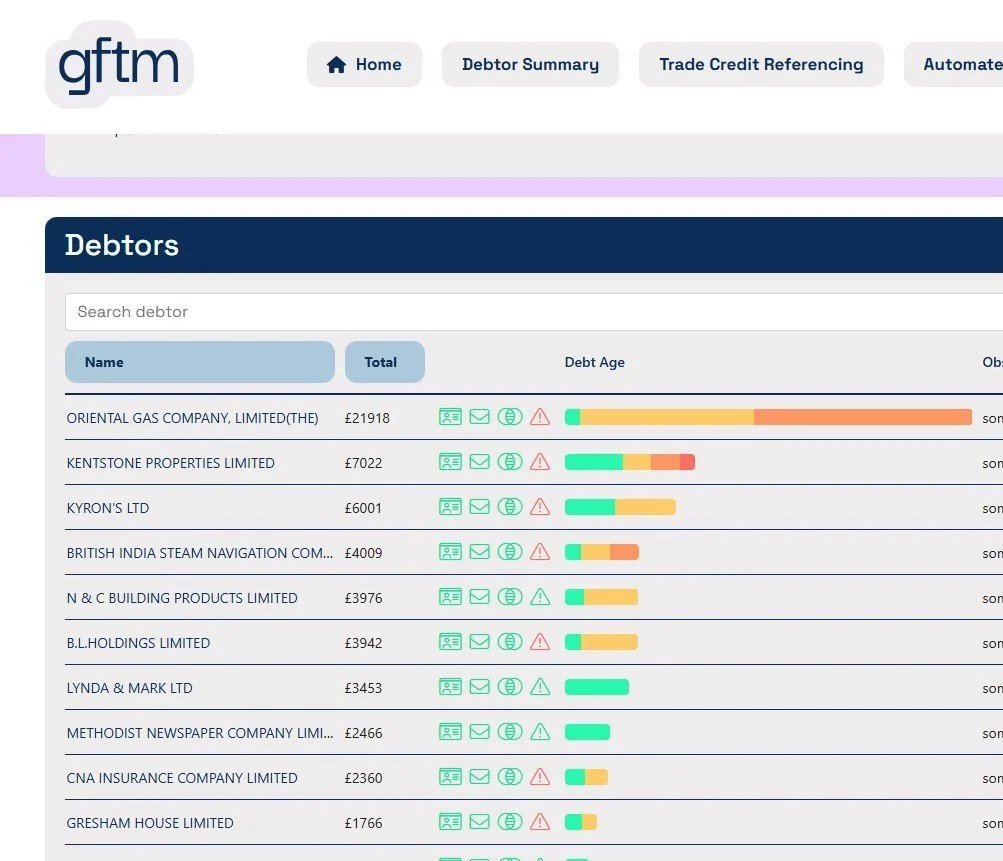The width and height of the screenshot is (1003, 861).
Task: Open contact card icon for Methodist Newspaper Company
Action: (x=450, y=732)
